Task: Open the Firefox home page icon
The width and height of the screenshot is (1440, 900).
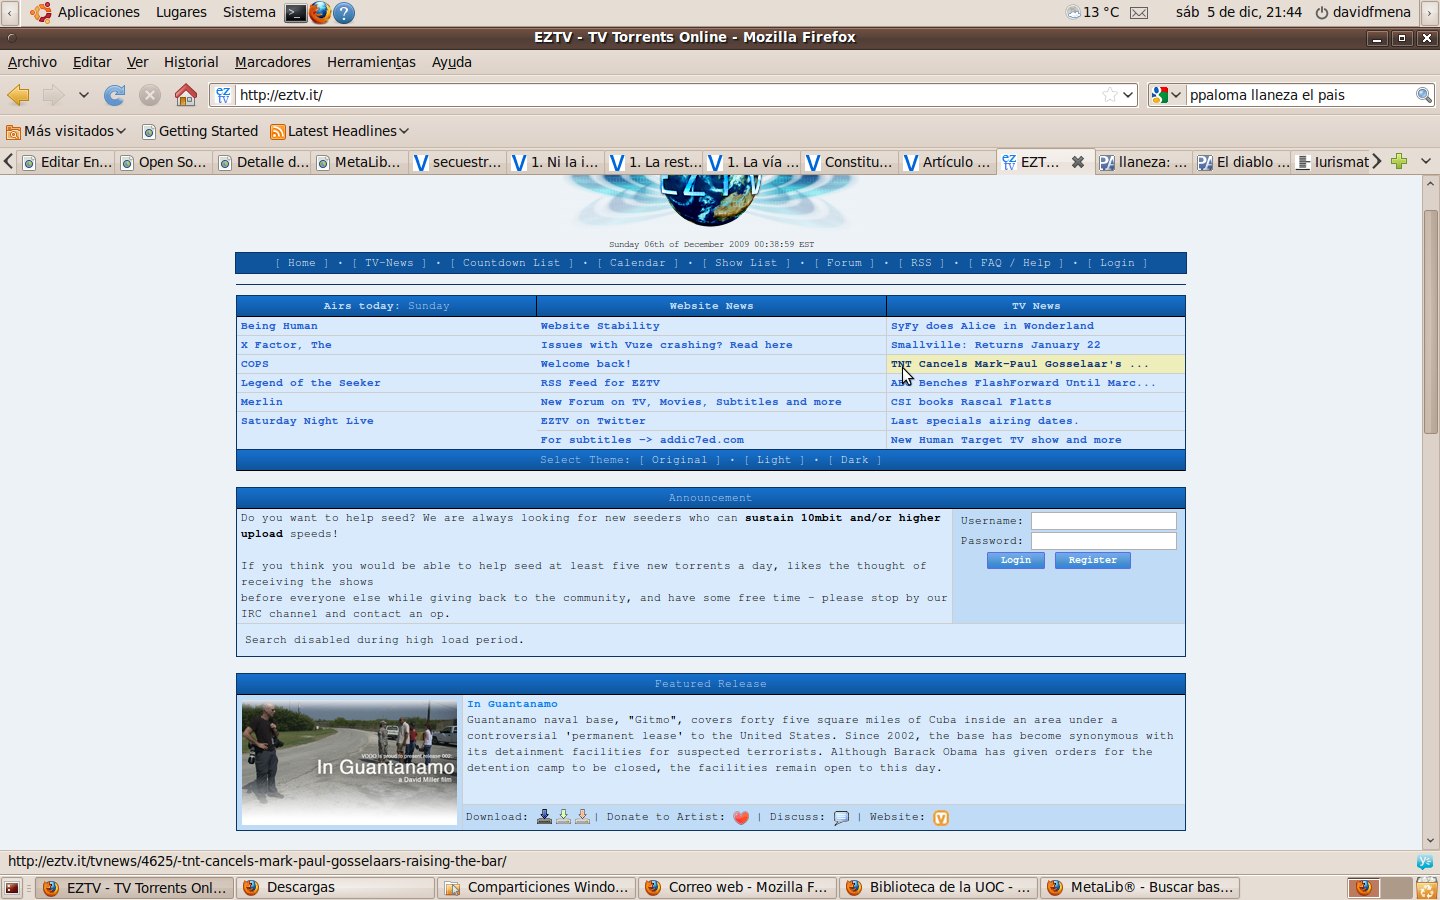Action: click(x=185, y=95)
